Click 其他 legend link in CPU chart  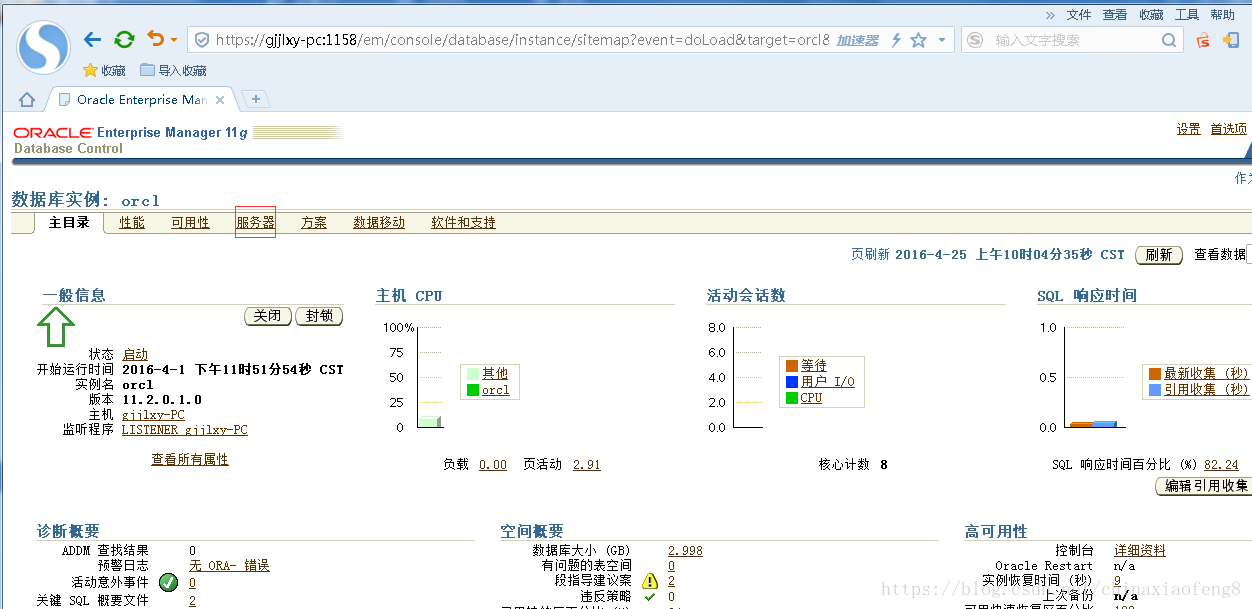click(x=495, y=374)
